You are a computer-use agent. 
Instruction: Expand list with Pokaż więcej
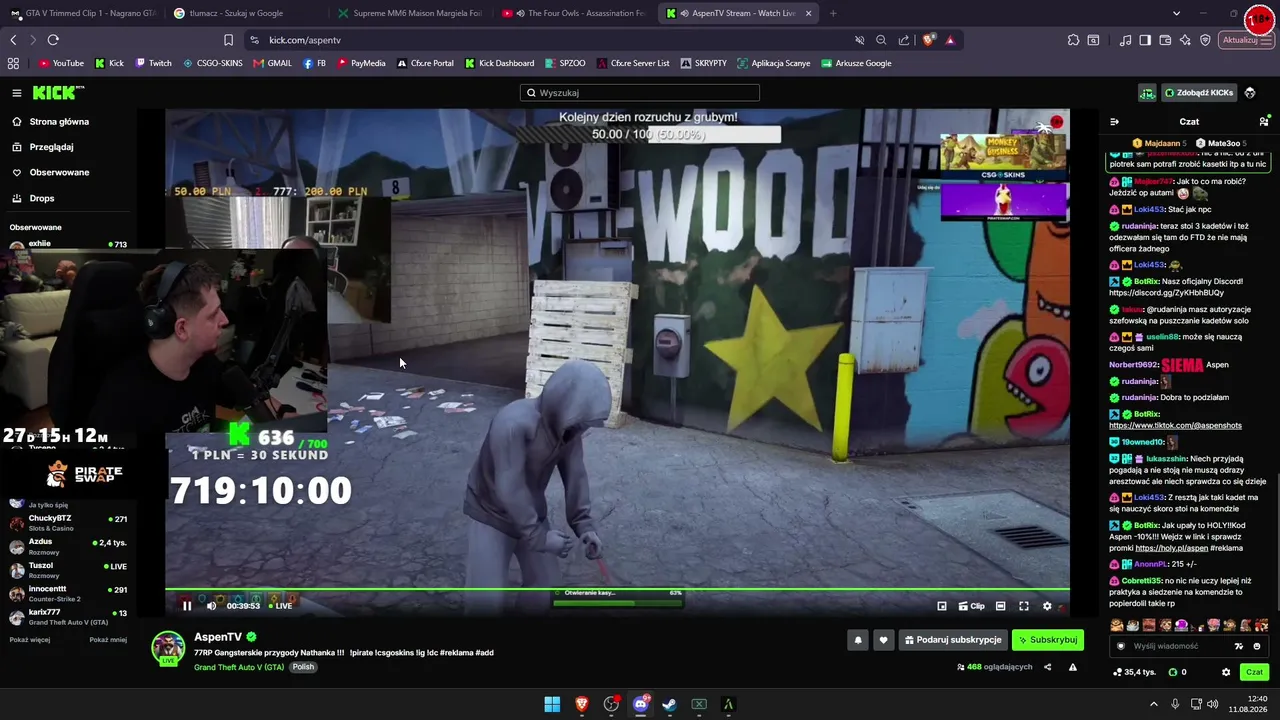[30, 640]
